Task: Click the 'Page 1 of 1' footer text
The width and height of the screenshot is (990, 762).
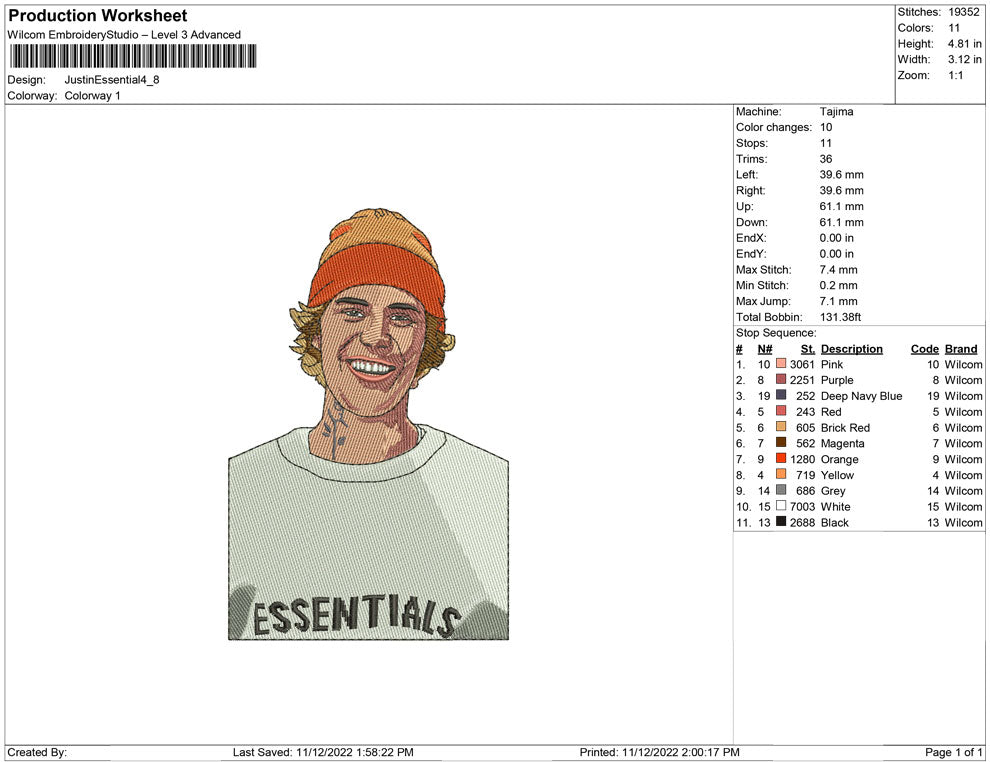Action: 953,752
